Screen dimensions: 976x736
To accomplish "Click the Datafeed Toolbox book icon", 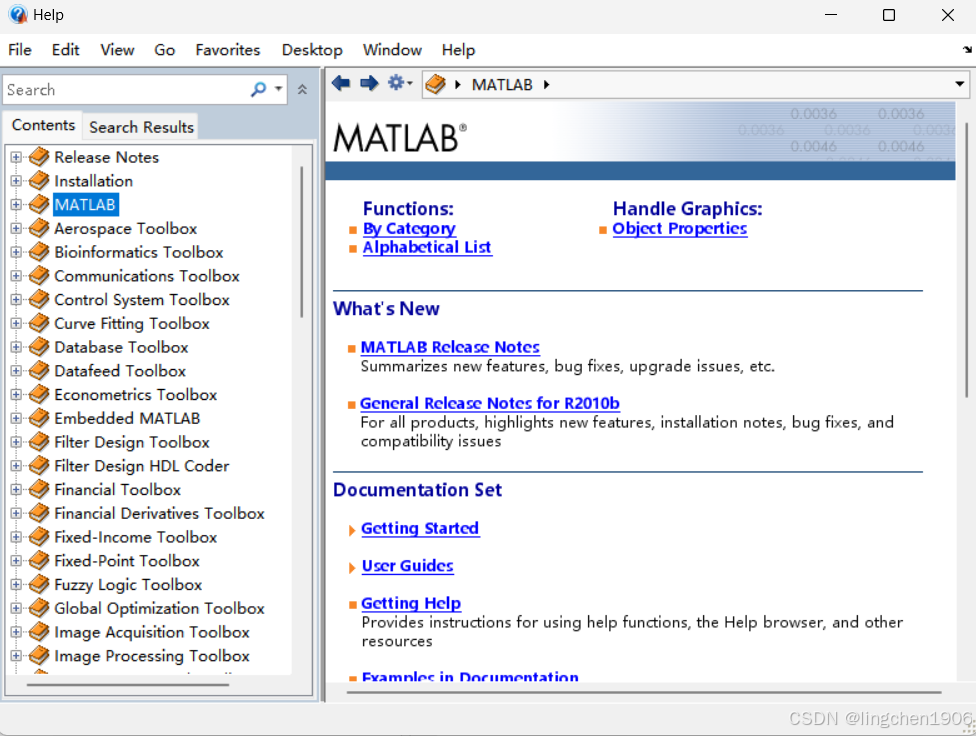I will [39, 370].
